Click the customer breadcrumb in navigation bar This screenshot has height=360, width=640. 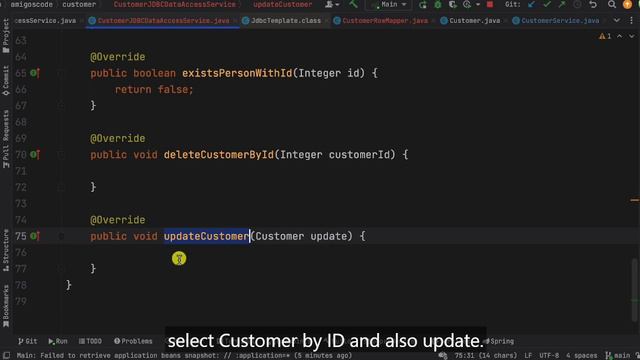[79, 4]
